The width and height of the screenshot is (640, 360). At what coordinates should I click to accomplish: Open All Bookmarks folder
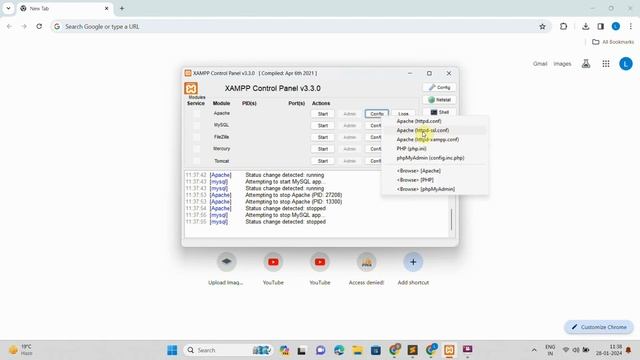click(613, 42)
